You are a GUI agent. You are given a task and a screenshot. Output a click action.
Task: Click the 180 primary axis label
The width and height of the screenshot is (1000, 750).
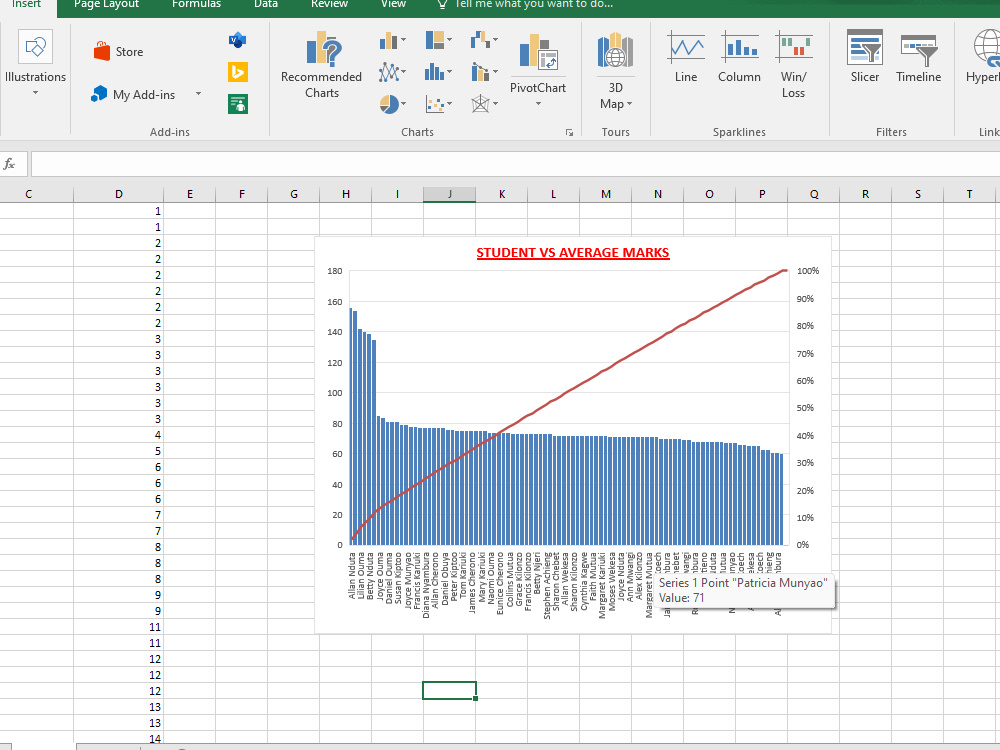point(335,271)
